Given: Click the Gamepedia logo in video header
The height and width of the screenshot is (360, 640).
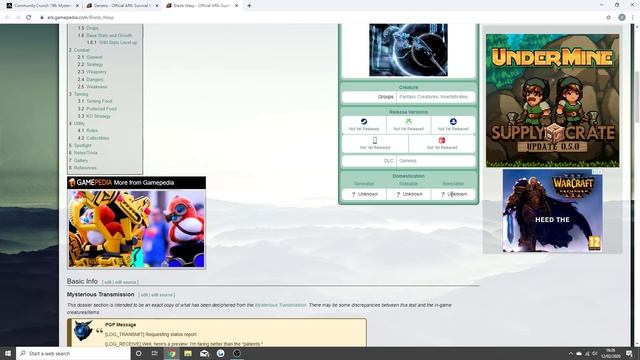Looking at the screenshot, I should point(90,182).
